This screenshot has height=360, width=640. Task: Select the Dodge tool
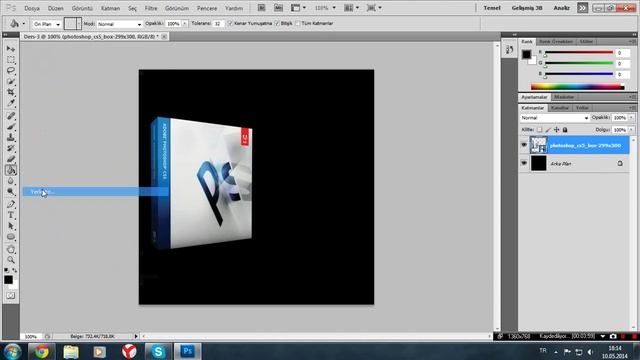click(x=11, y=192)
